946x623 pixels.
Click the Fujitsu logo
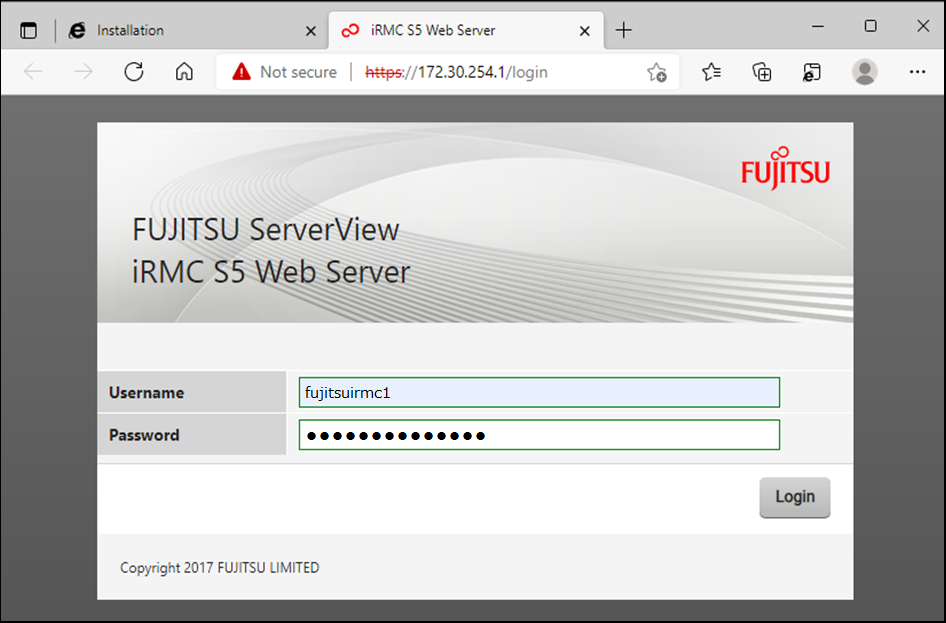point(786,168)
